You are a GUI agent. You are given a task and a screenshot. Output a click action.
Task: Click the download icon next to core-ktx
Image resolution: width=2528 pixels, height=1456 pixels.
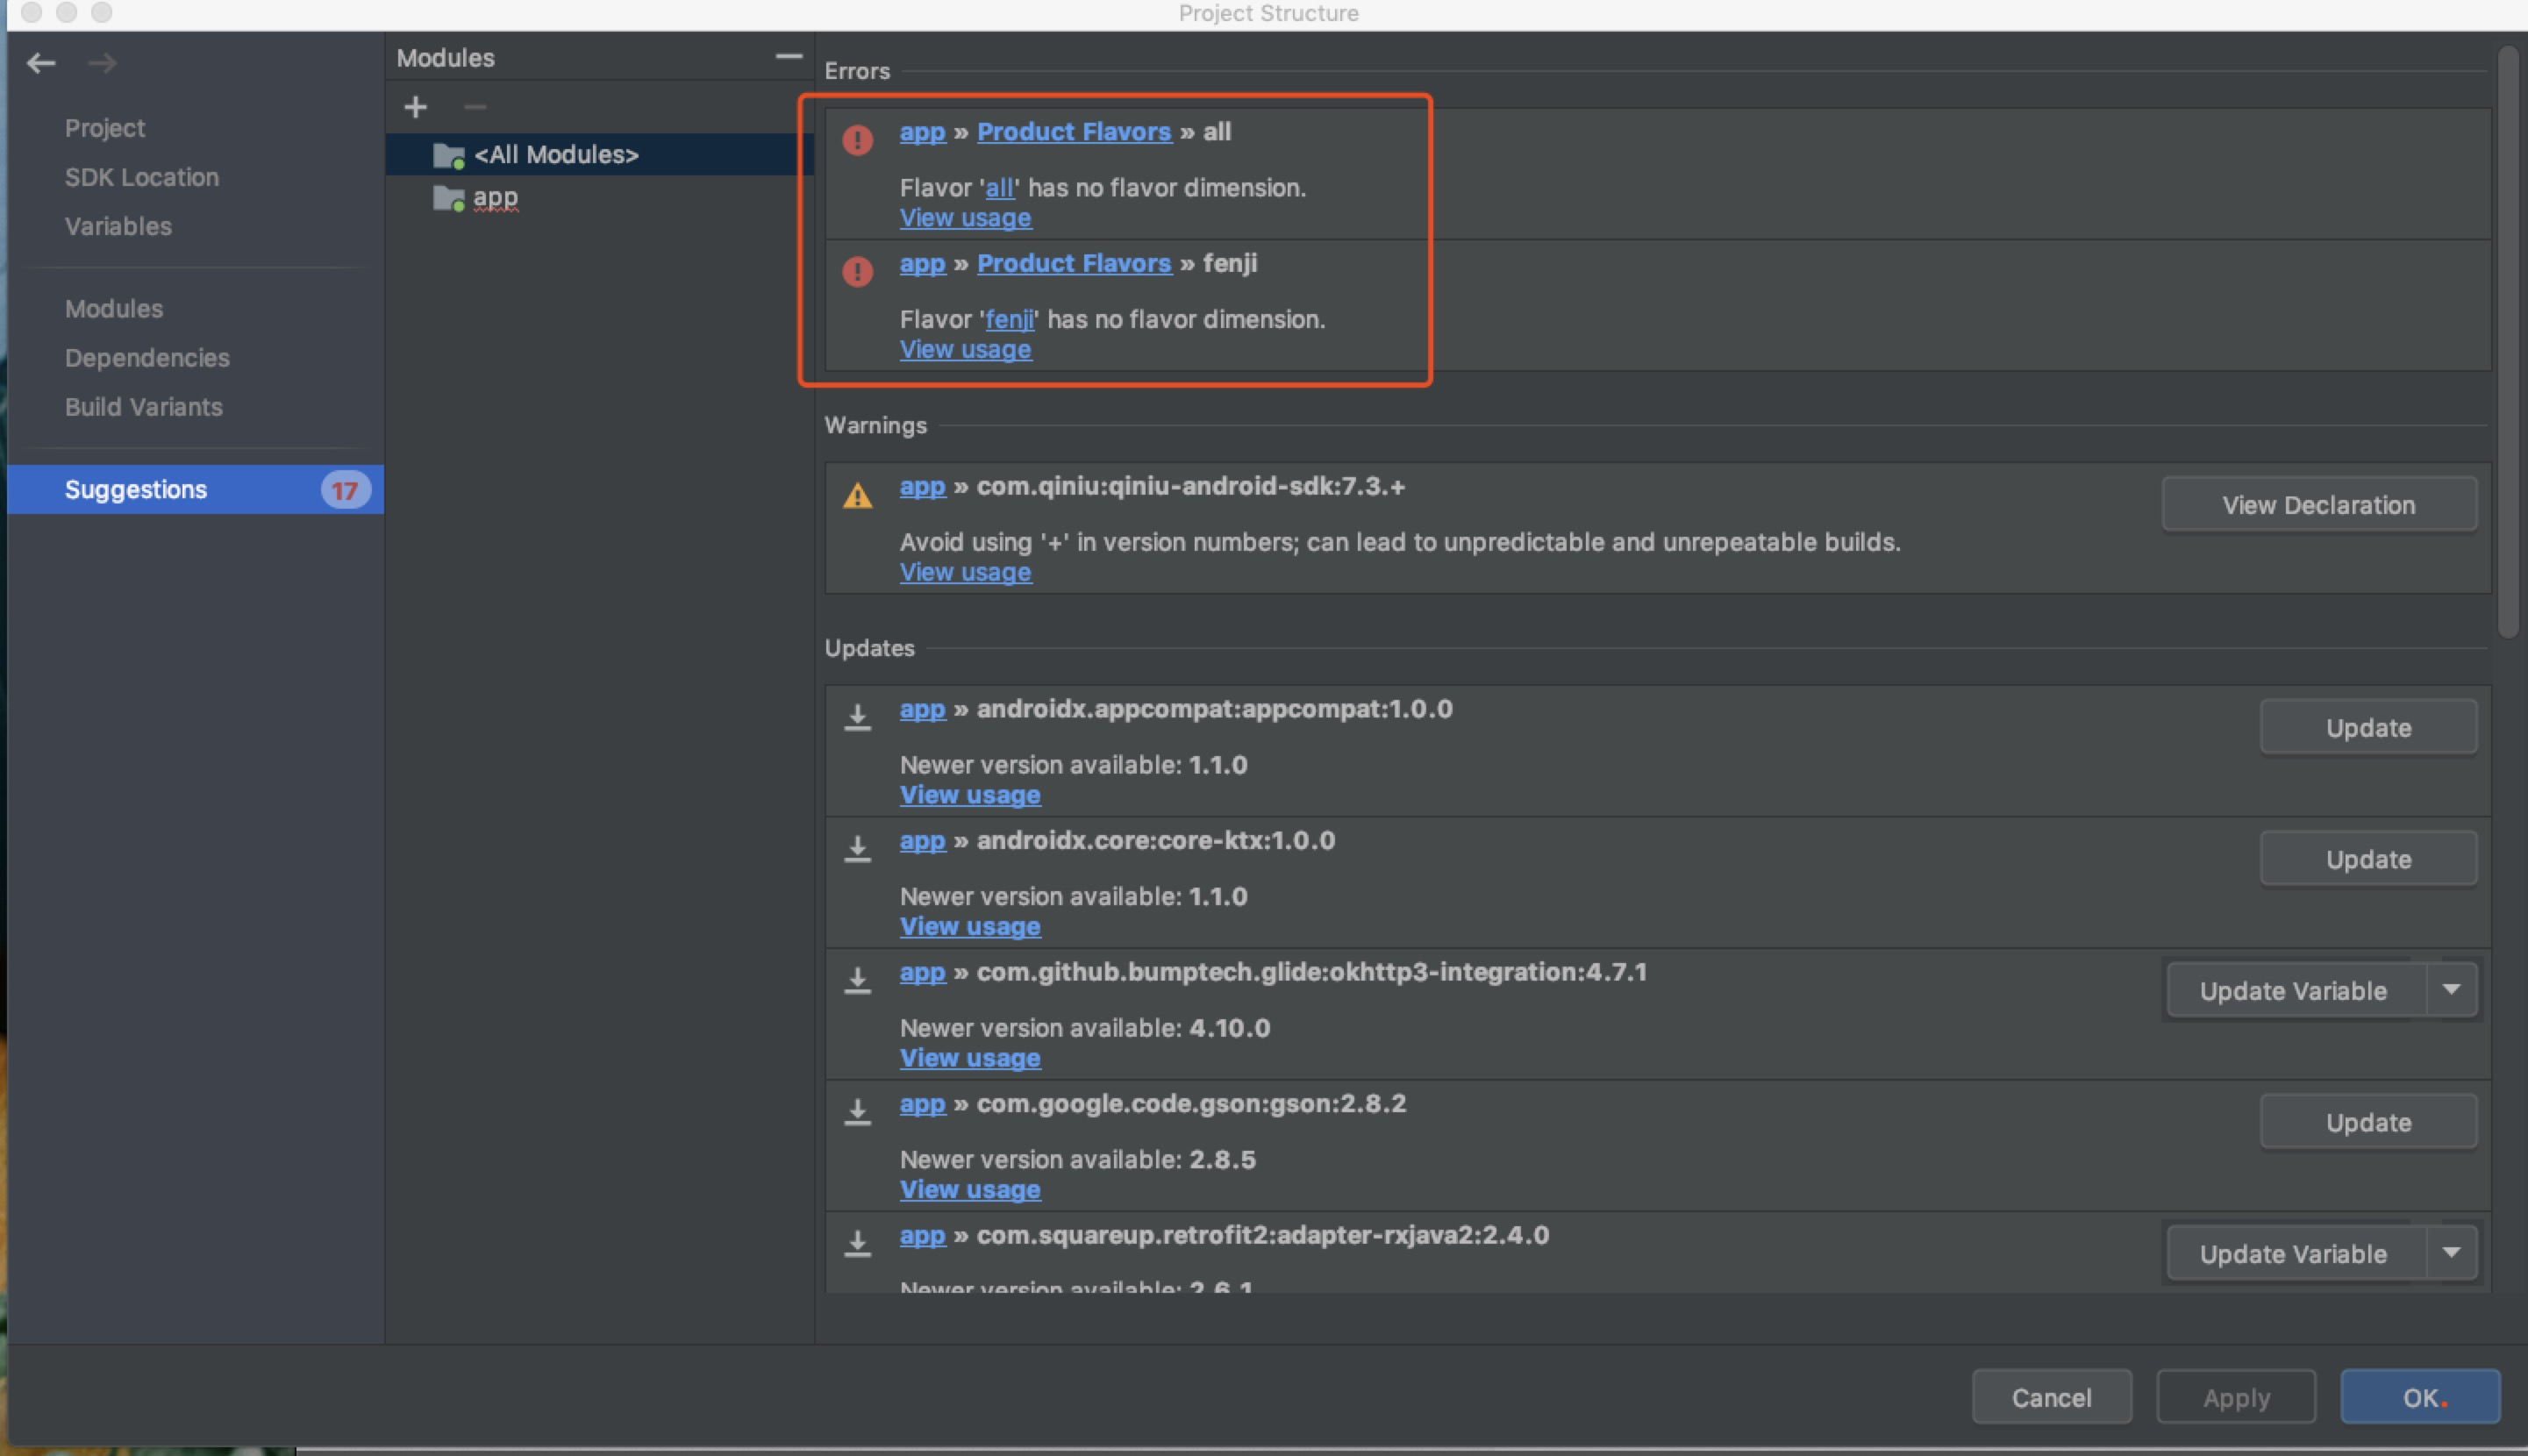(x=858, y=849)
